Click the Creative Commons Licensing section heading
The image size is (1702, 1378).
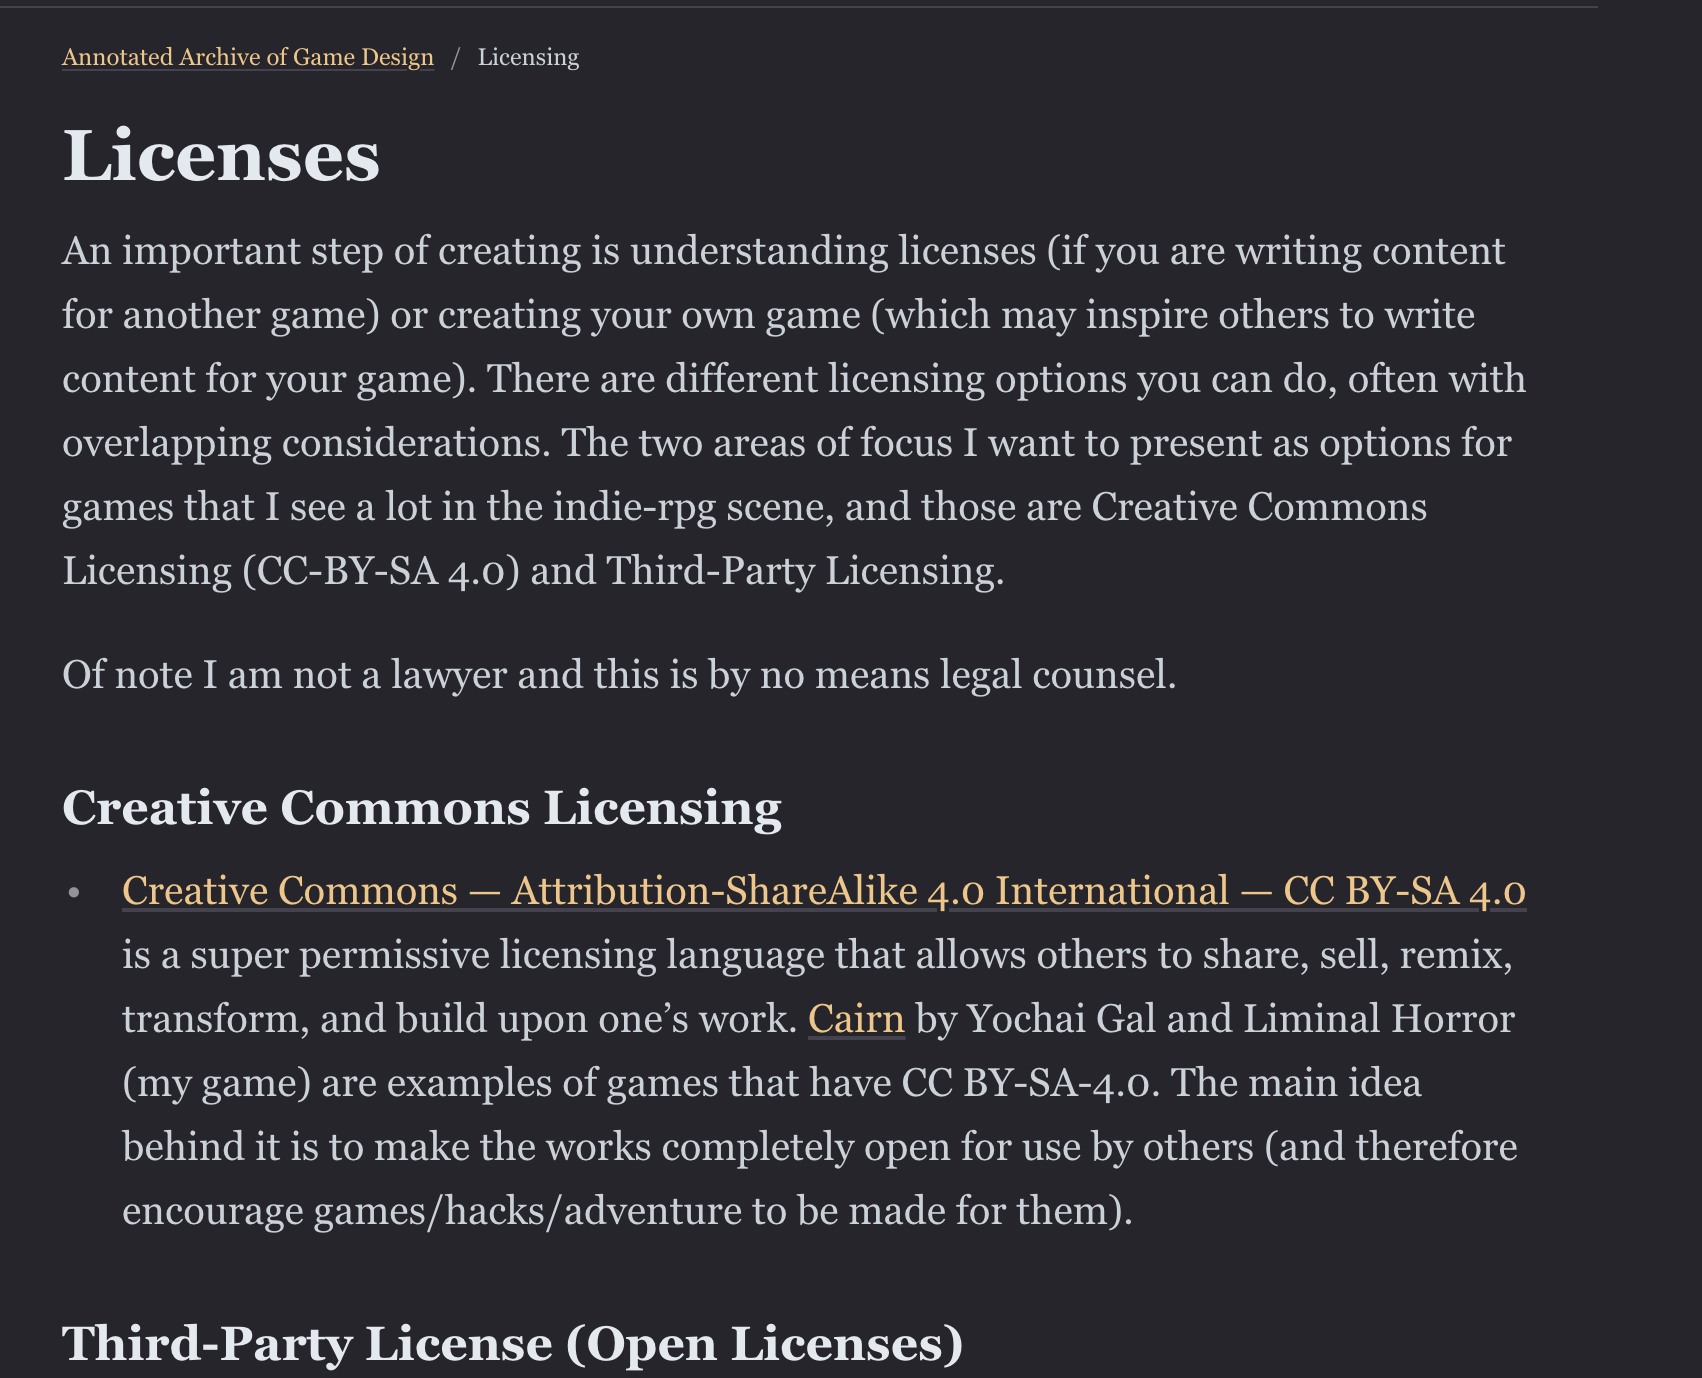(422, 808)
